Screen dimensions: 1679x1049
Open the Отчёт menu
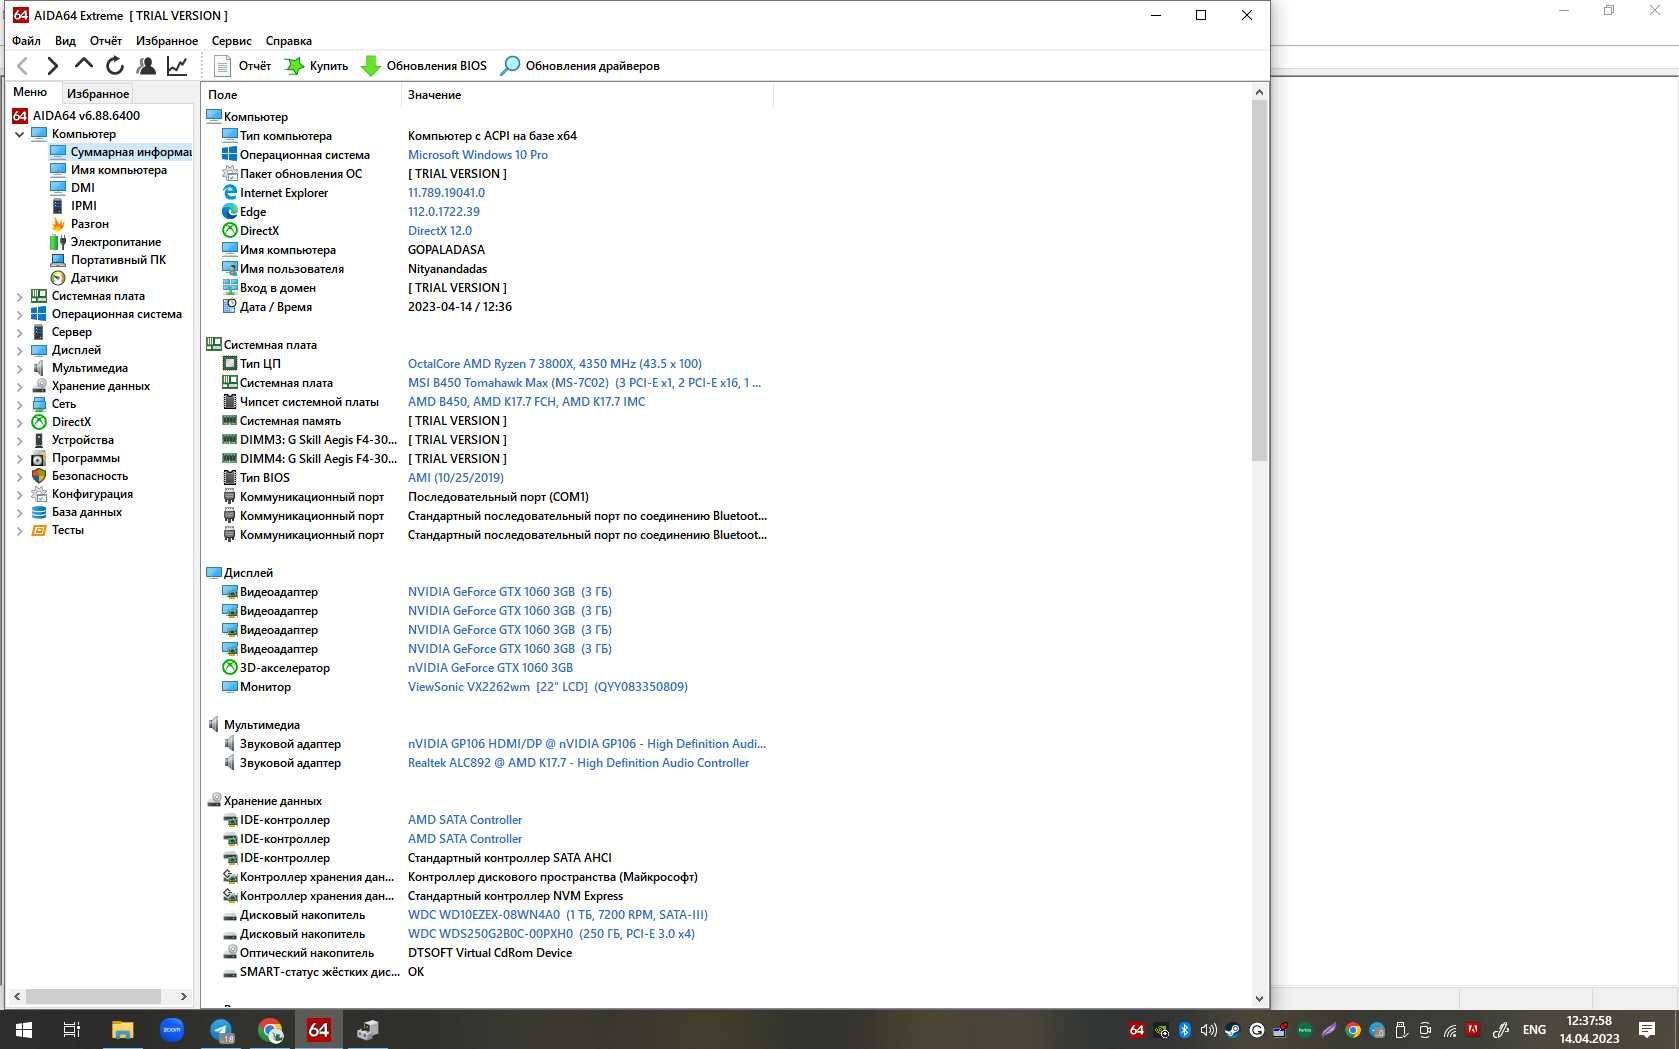click(106, 41)
